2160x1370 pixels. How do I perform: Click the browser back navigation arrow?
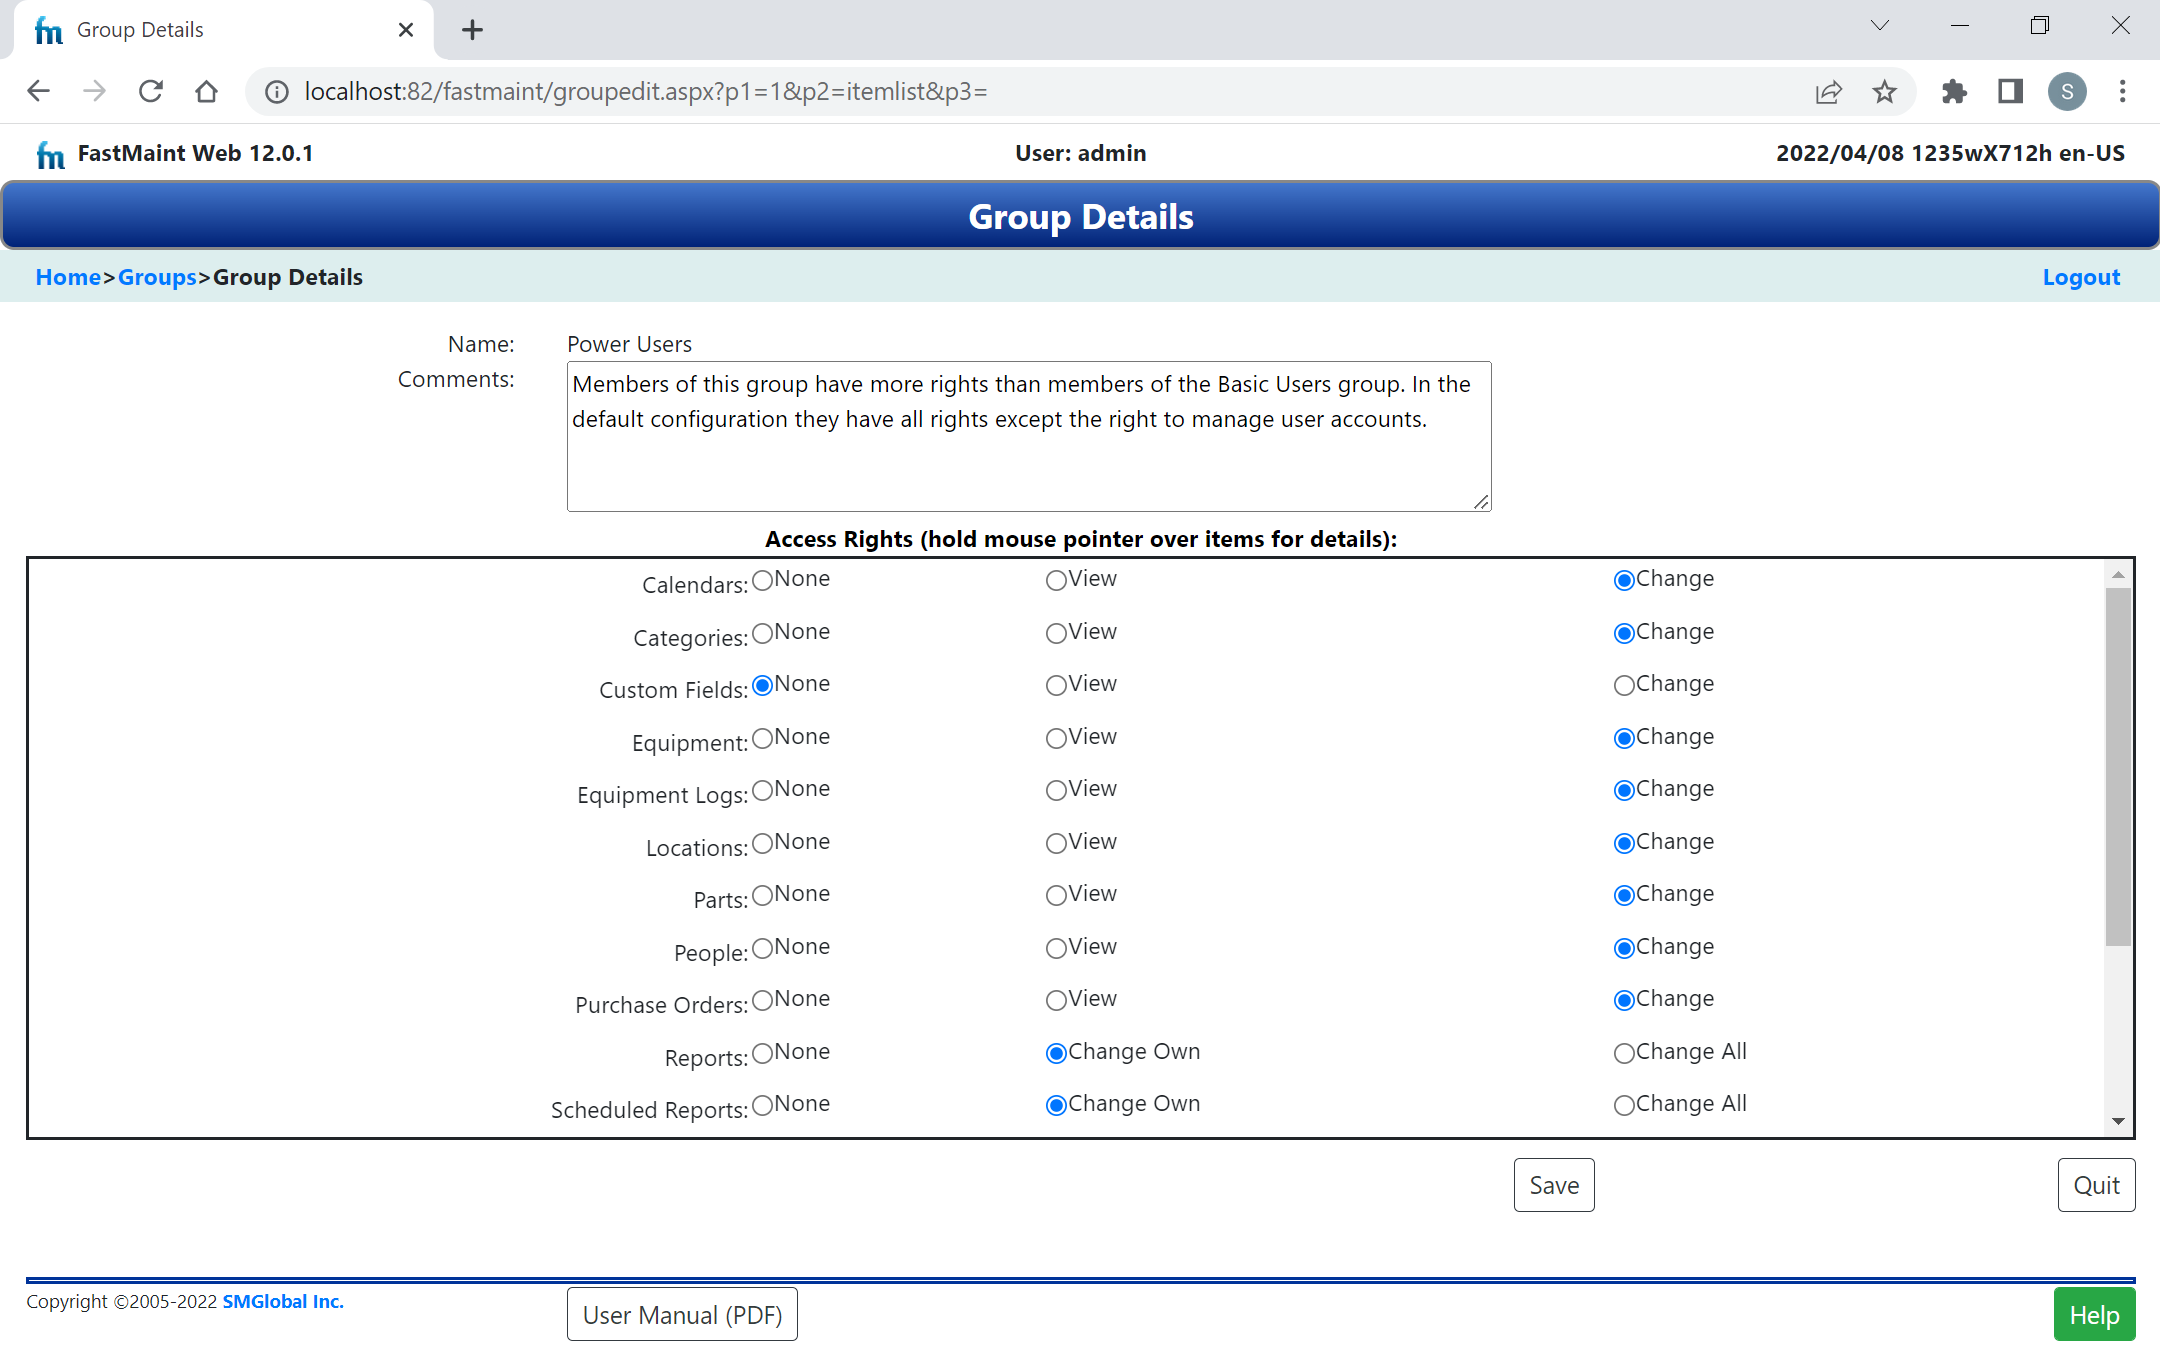click(38, 90)
